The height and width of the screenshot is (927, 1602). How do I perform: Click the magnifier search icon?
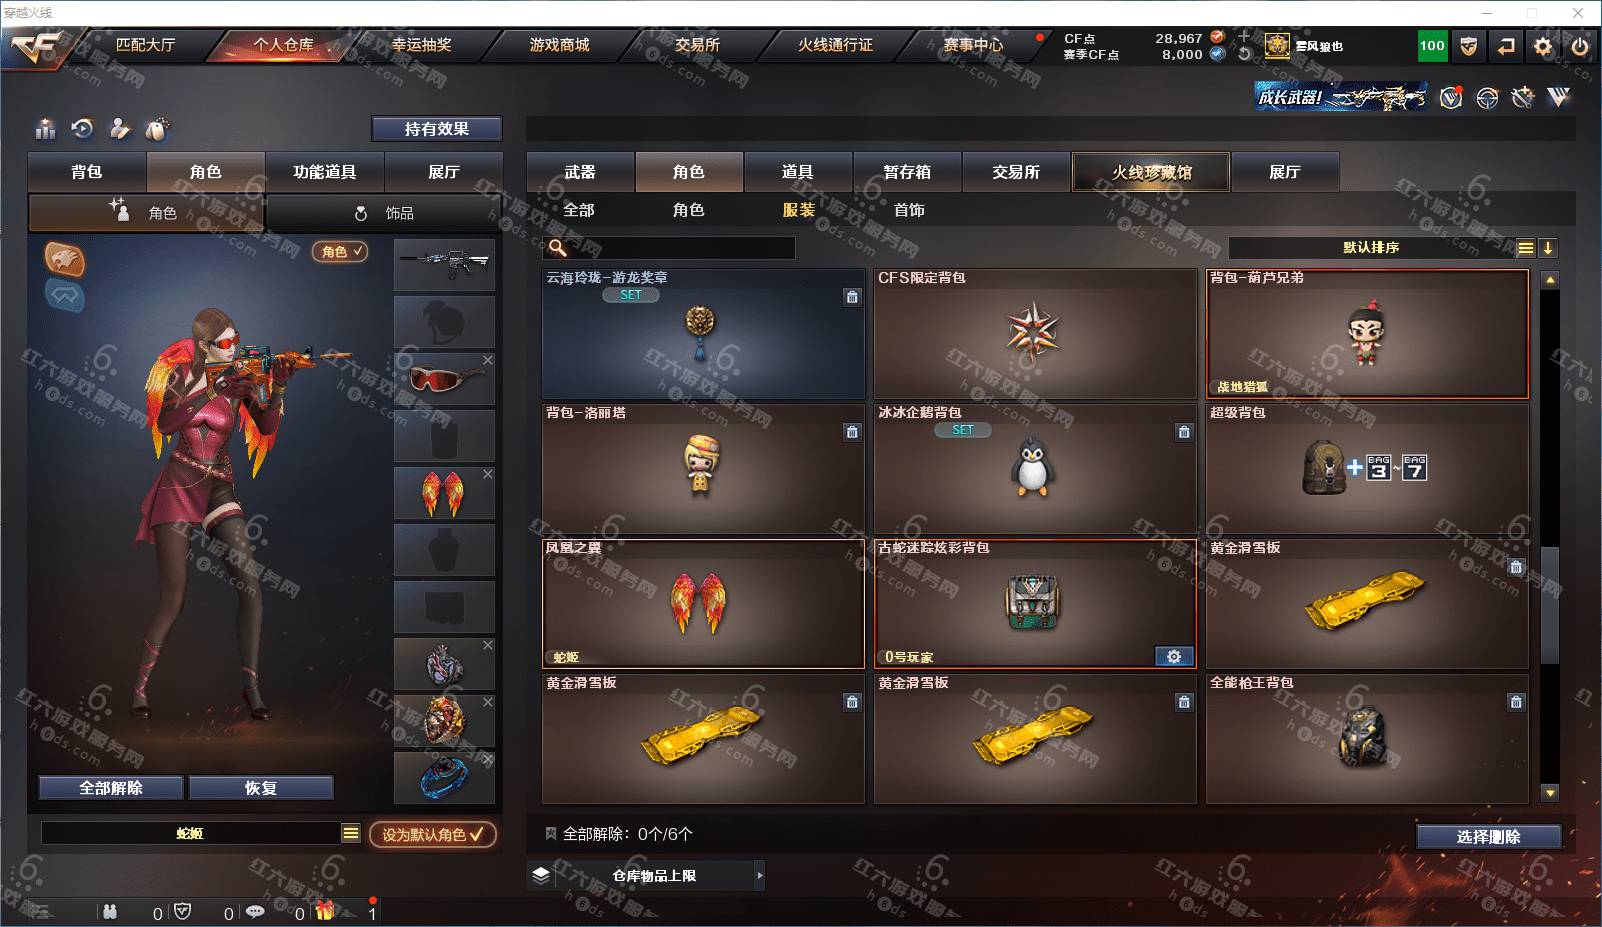click(x=558, y=247)
